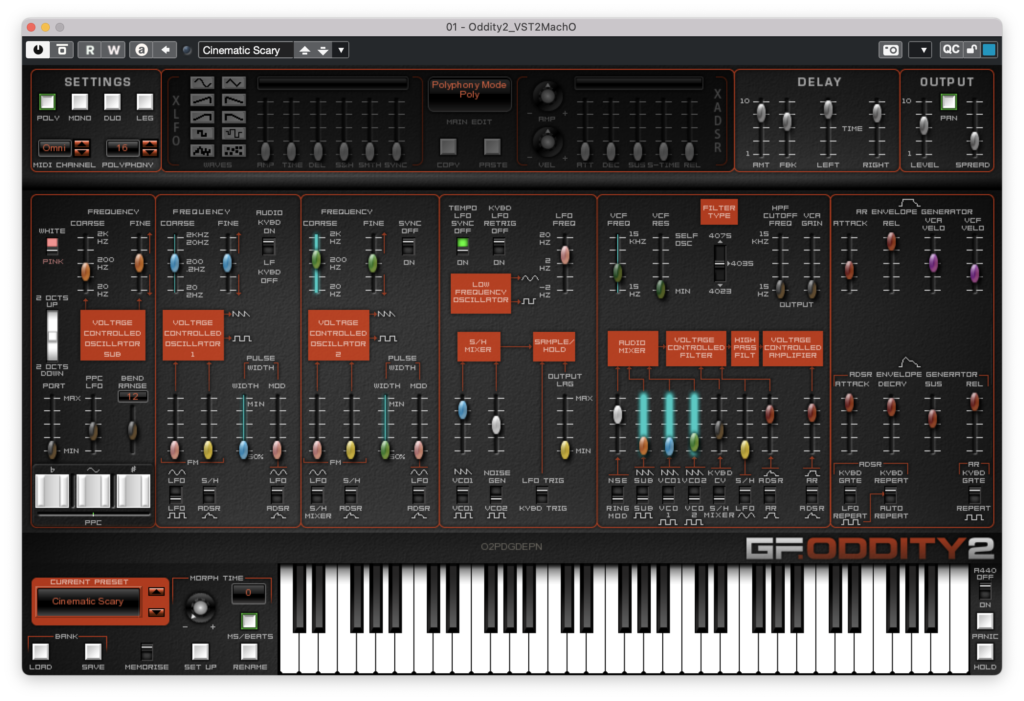The image size is (1024, 701).
Task: Click the left arrow button in the header
Action: pyautogui.click(x=166, y=50)
